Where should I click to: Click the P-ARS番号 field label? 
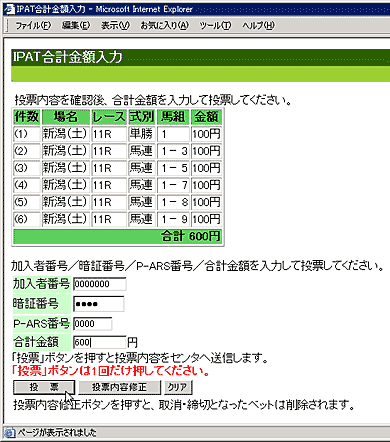42,323
